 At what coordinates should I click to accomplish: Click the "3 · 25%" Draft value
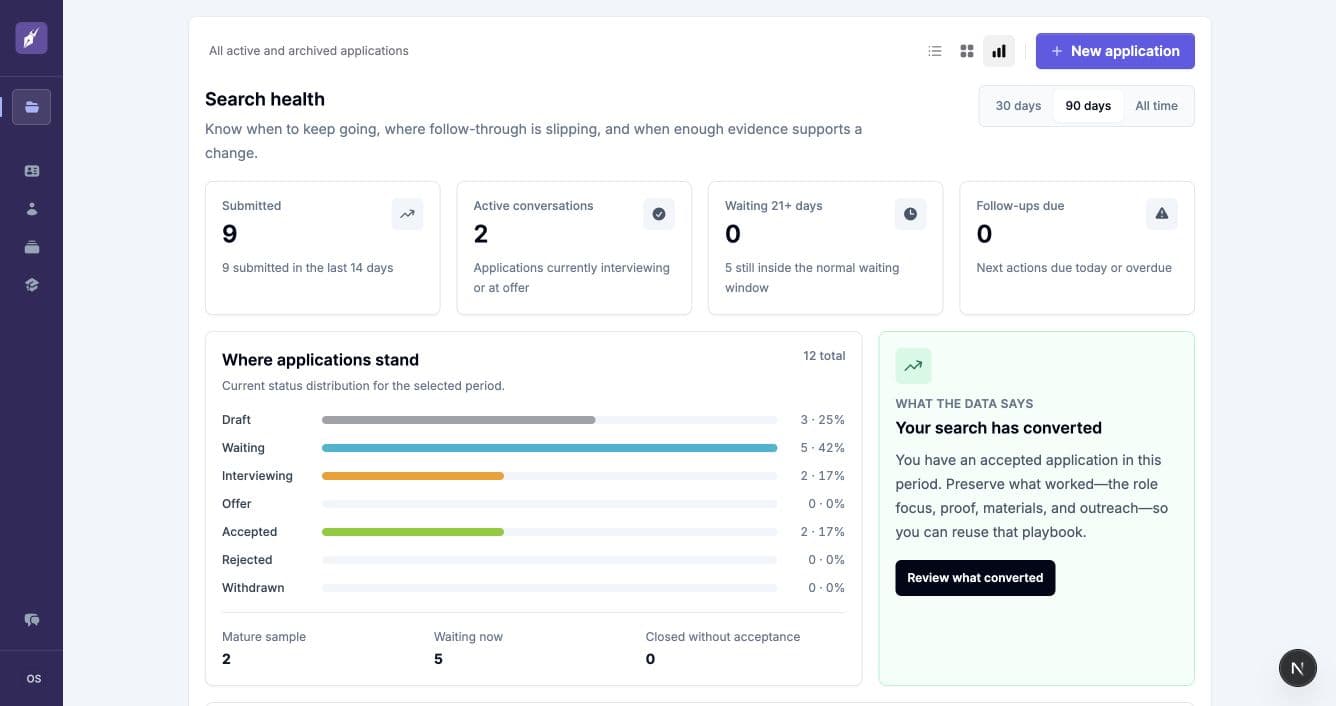[x=823, y=420]
